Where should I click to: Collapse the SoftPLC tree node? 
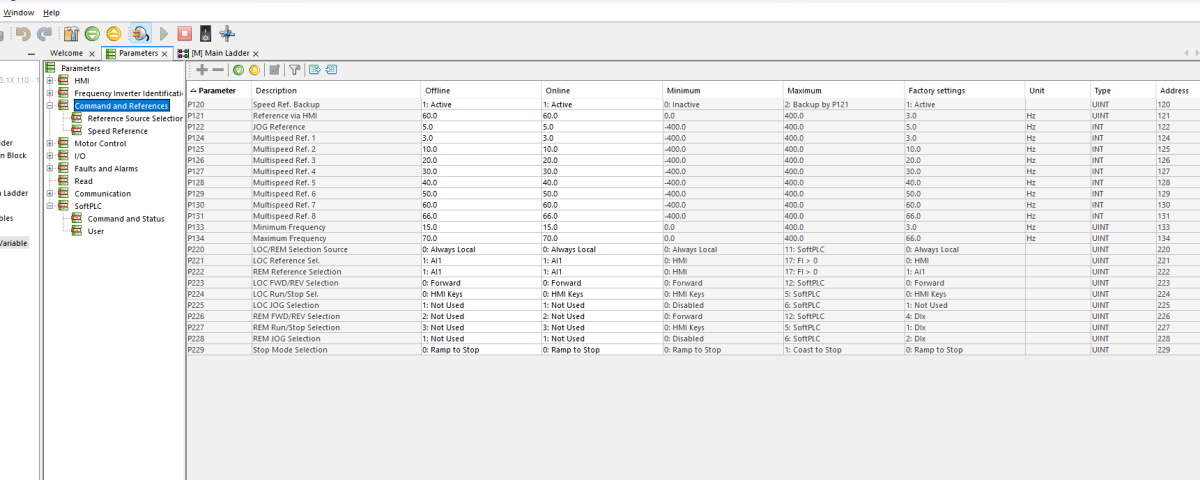click(50, 206)
